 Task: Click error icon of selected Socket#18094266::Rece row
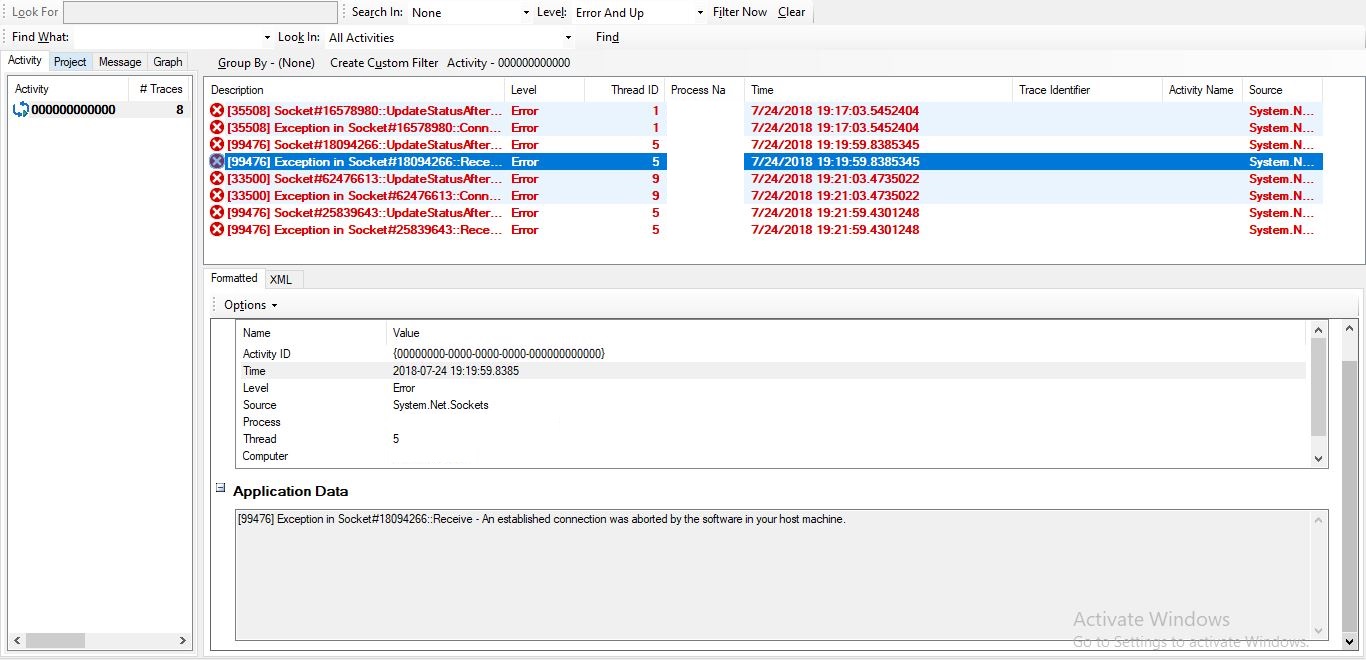coord(217,162)
